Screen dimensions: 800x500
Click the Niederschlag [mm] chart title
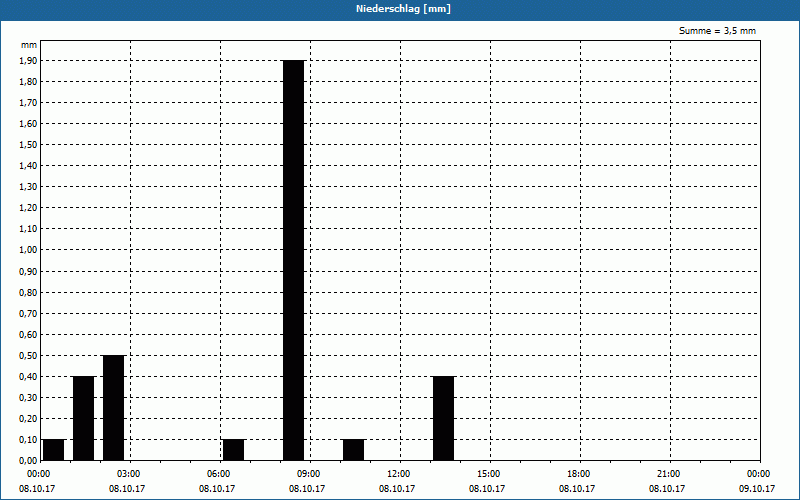point(403,9)
